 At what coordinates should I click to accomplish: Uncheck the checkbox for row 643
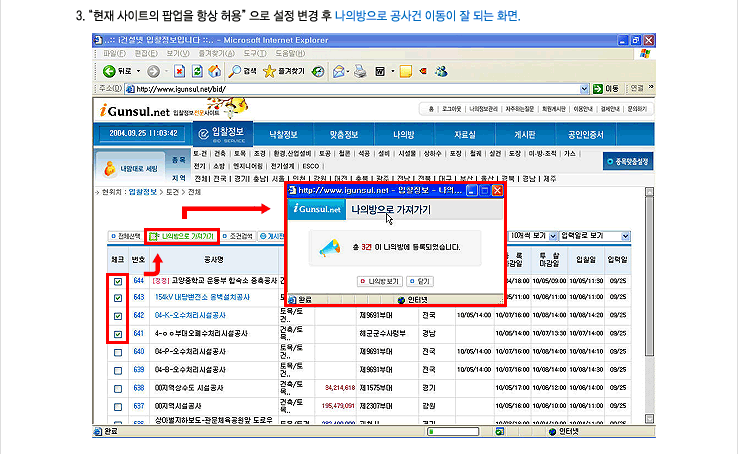click(118, 298)
